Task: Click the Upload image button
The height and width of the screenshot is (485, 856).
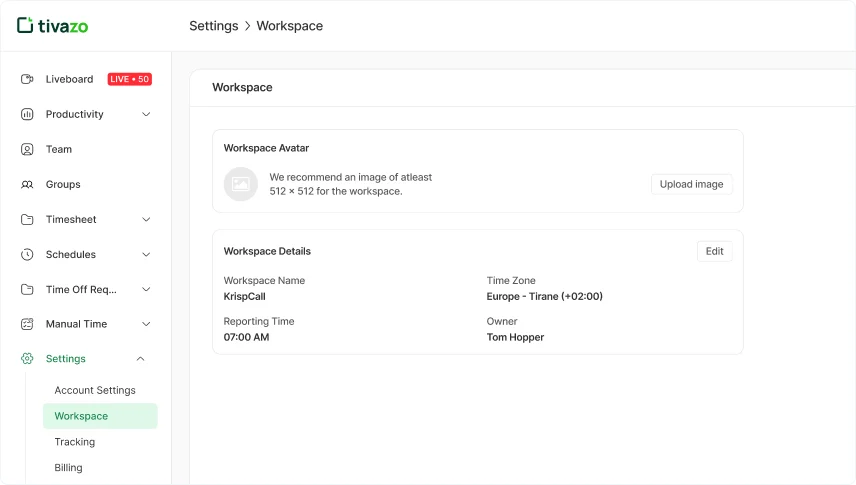Action: pyautogui.click(x=691, y=184)
